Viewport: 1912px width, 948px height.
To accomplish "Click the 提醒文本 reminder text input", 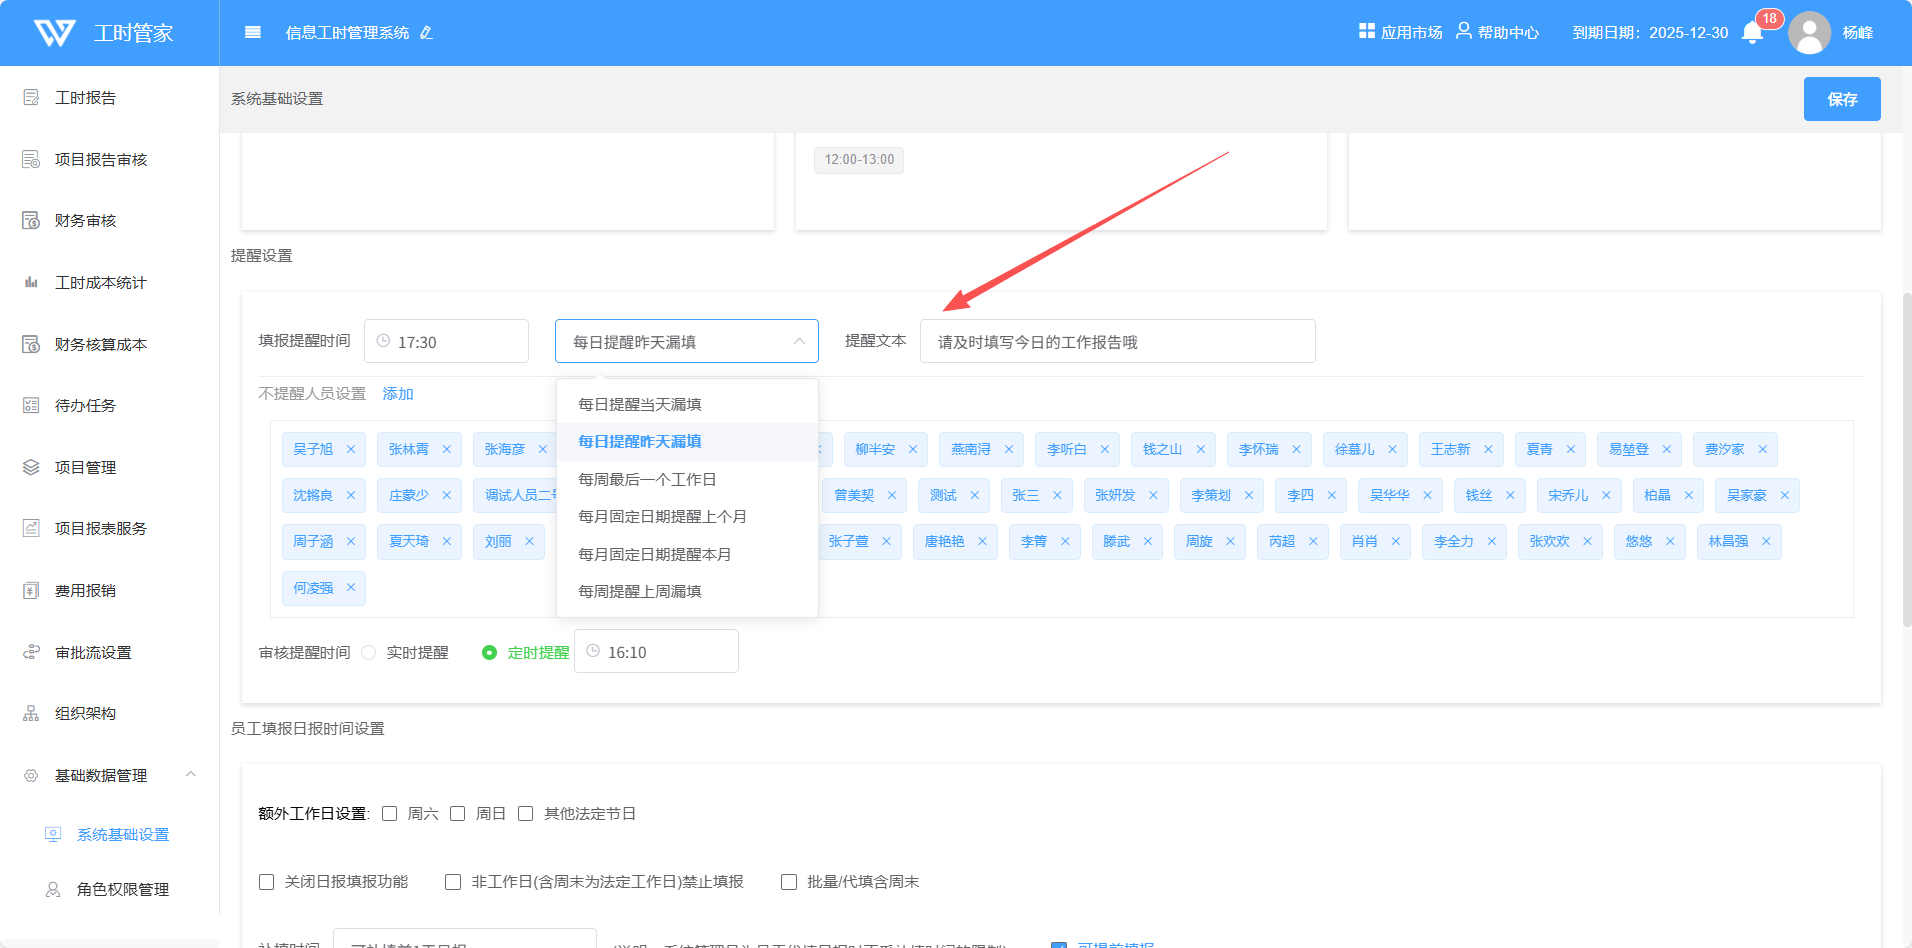I will point(1116,342).
